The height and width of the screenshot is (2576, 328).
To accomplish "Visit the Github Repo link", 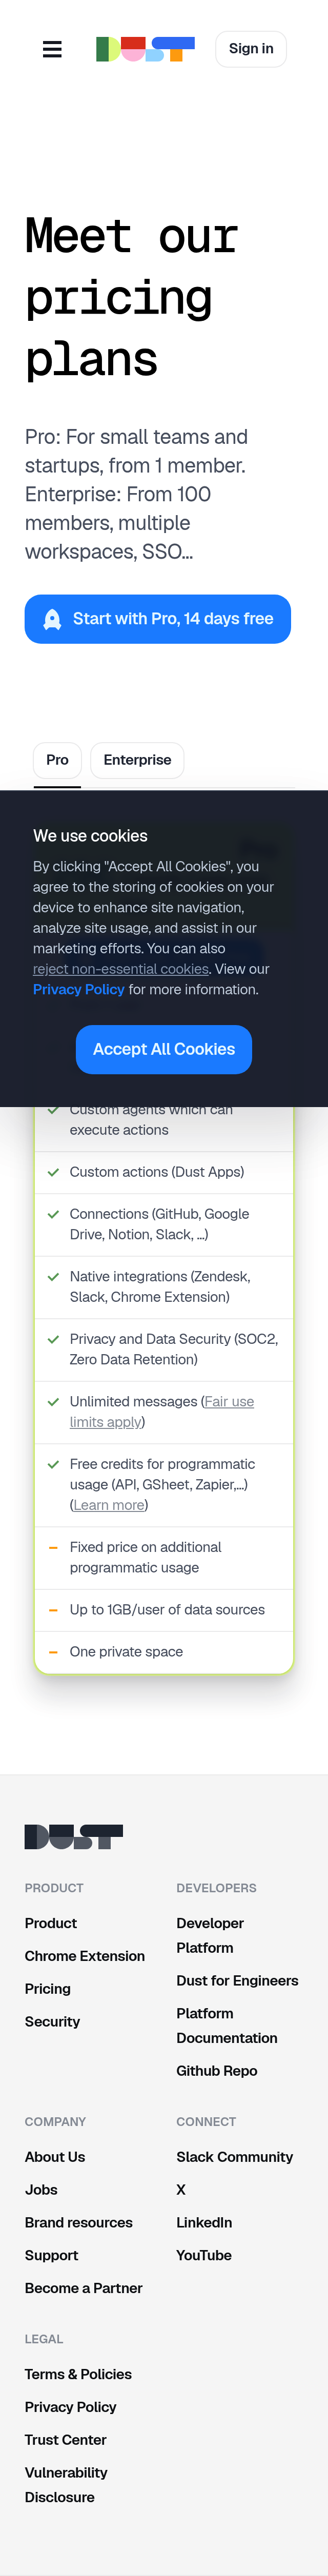I will 217,2071.
